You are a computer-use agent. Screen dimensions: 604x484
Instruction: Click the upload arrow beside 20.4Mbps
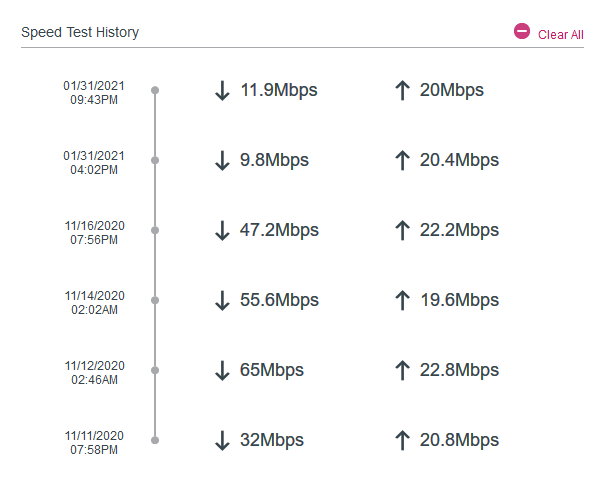pyautogui.click(x=402, y=160)
